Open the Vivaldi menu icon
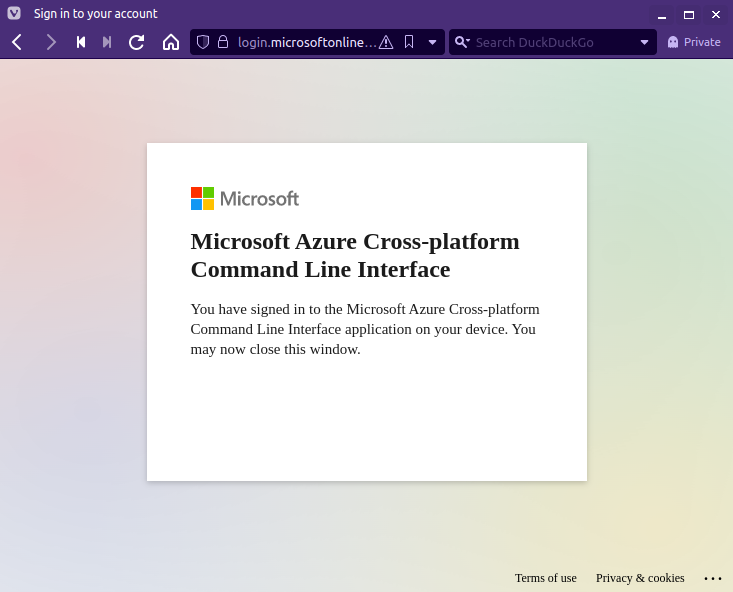Image resolution: width=733 pixels, height=592 pixels. [14, 13]
